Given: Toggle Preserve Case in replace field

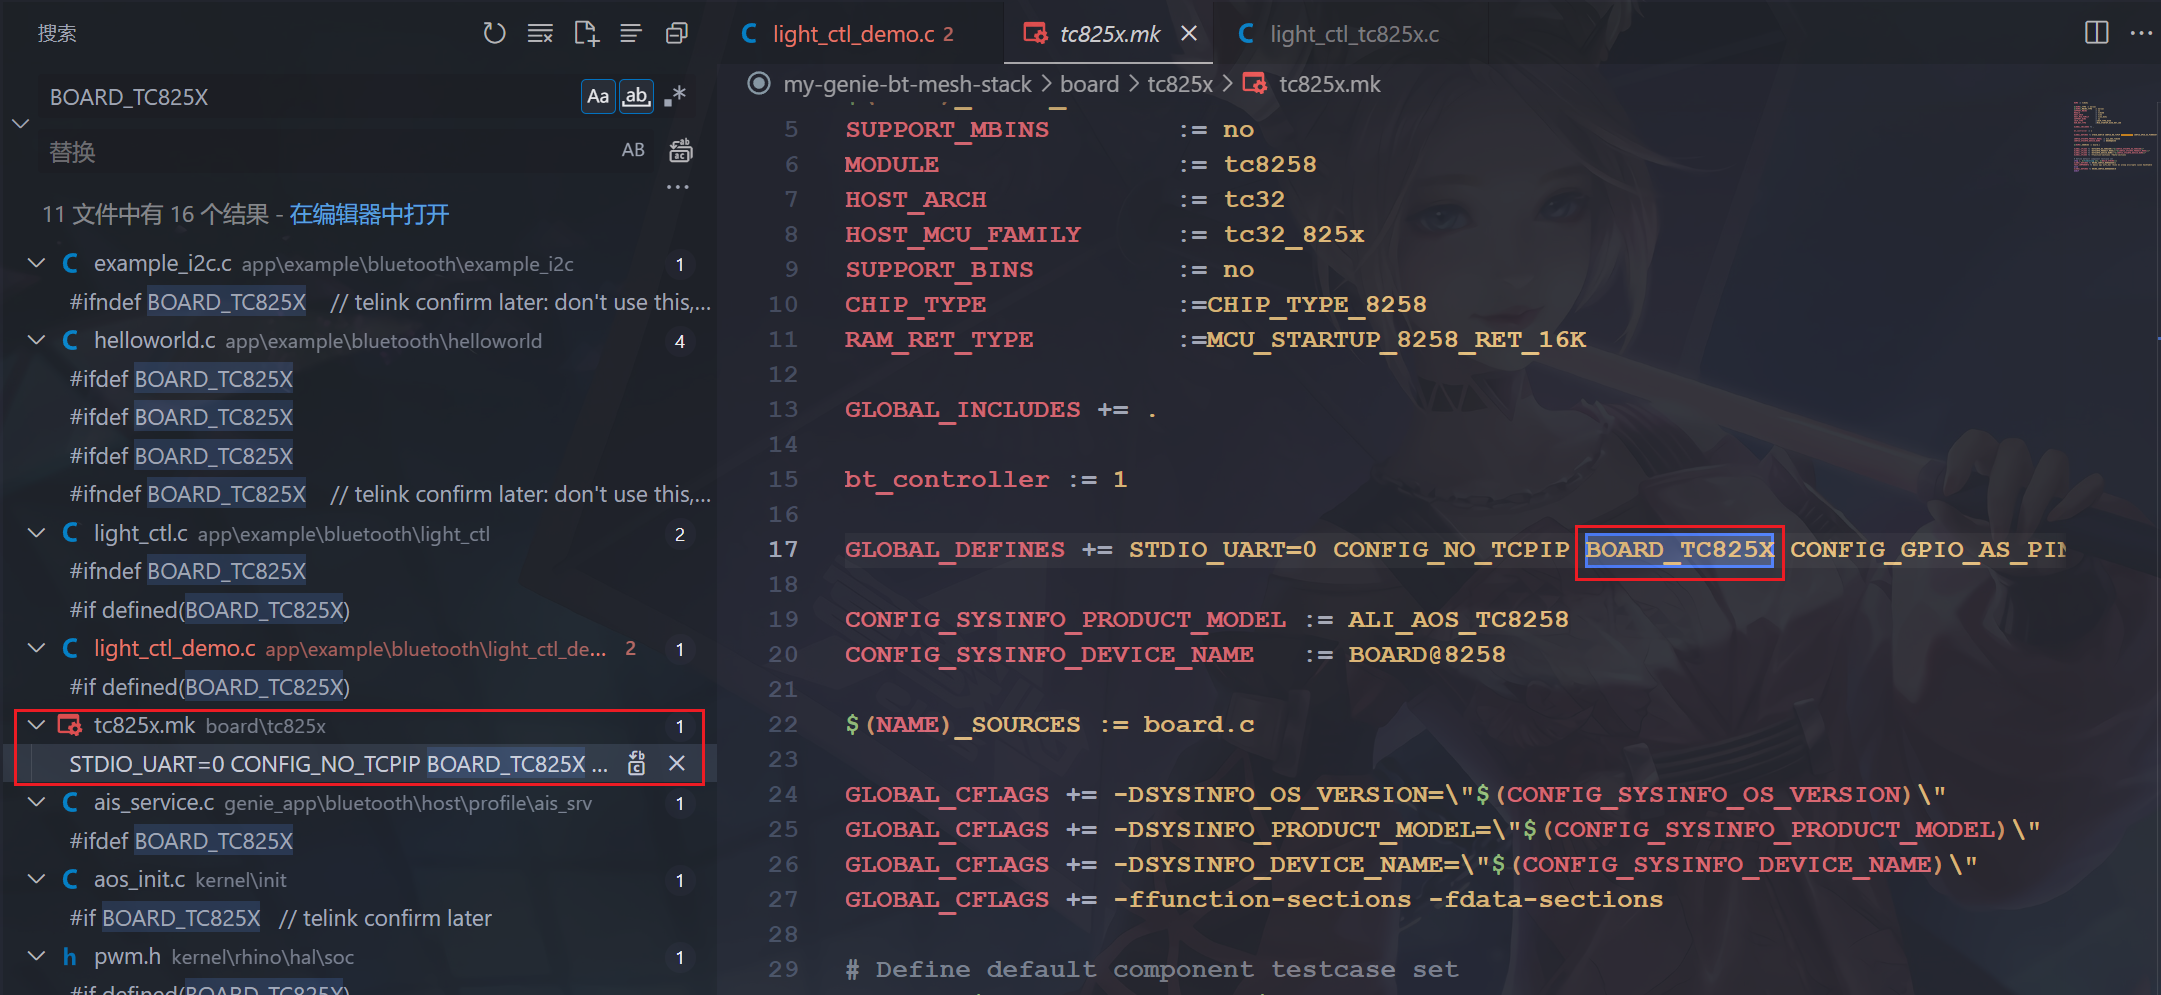Looking at the screenshot, I should [633, 151].
